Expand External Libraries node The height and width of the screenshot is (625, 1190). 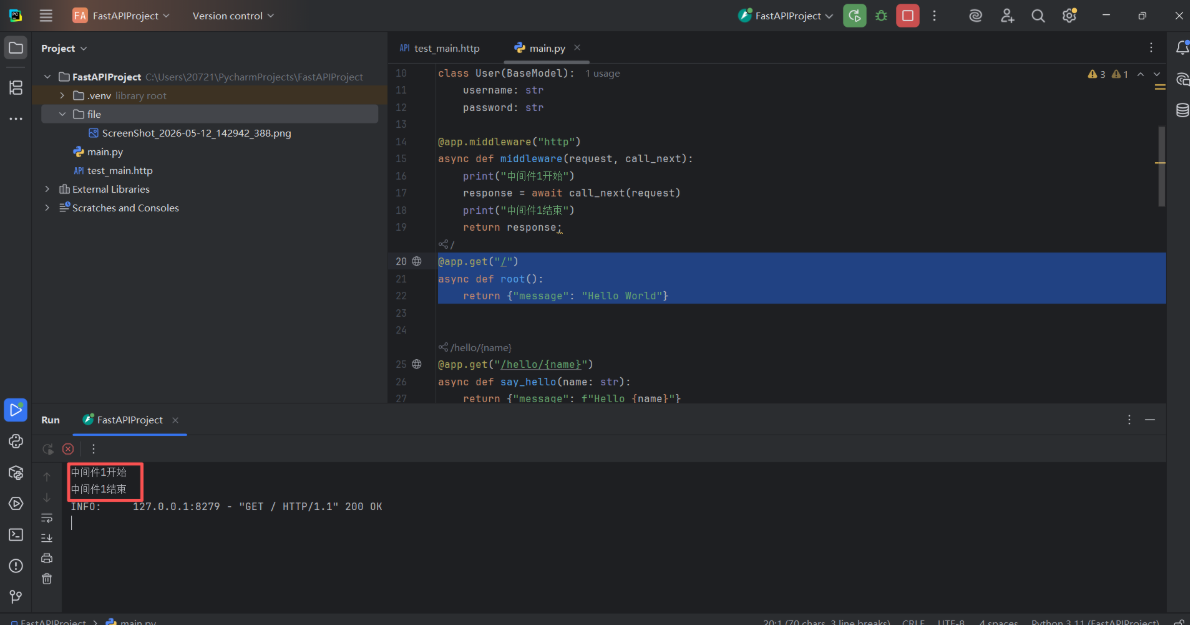coord(47,190)
